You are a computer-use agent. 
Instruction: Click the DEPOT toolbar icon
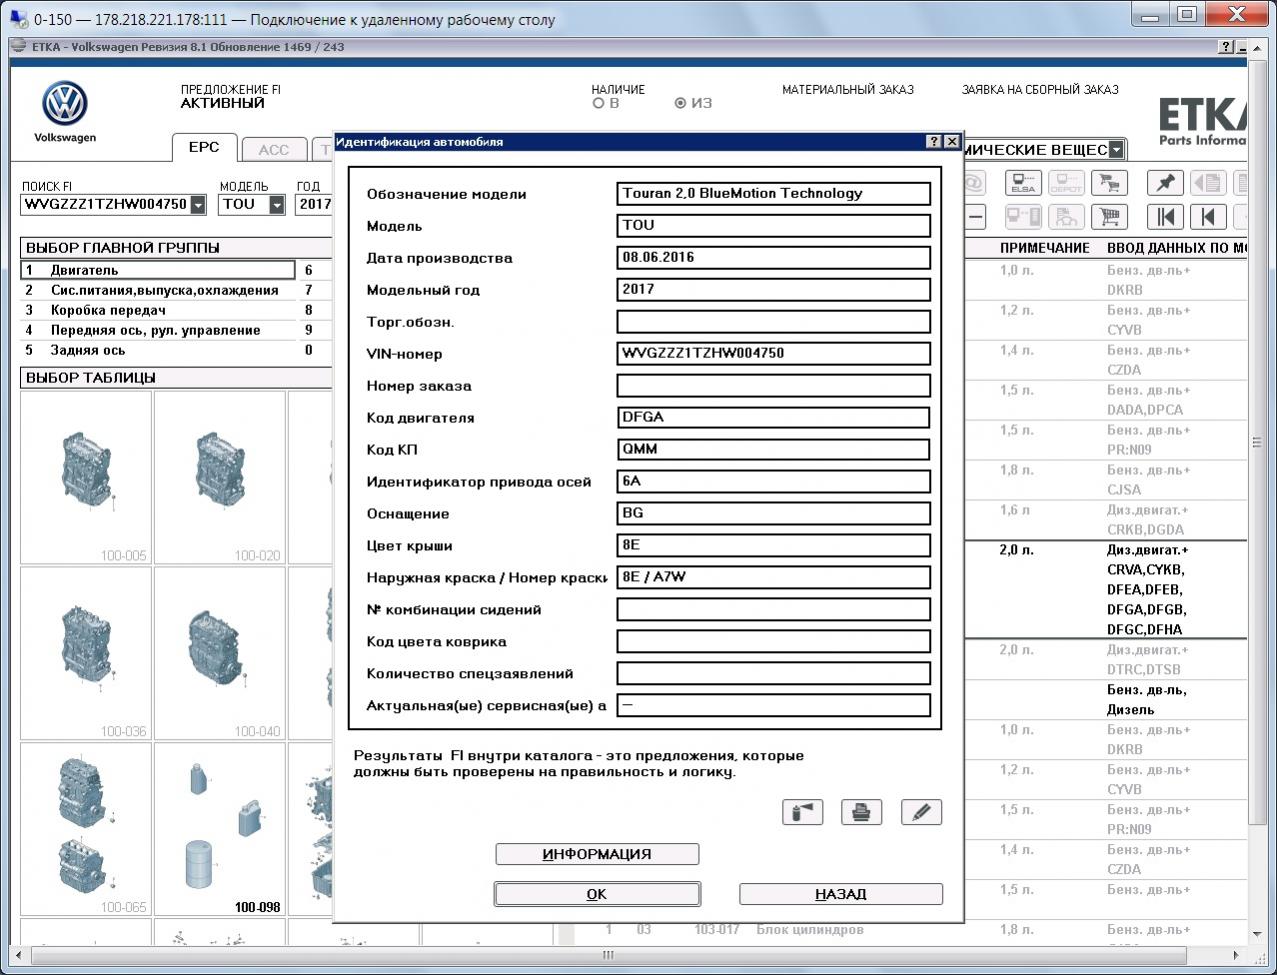coord(1066,183)
